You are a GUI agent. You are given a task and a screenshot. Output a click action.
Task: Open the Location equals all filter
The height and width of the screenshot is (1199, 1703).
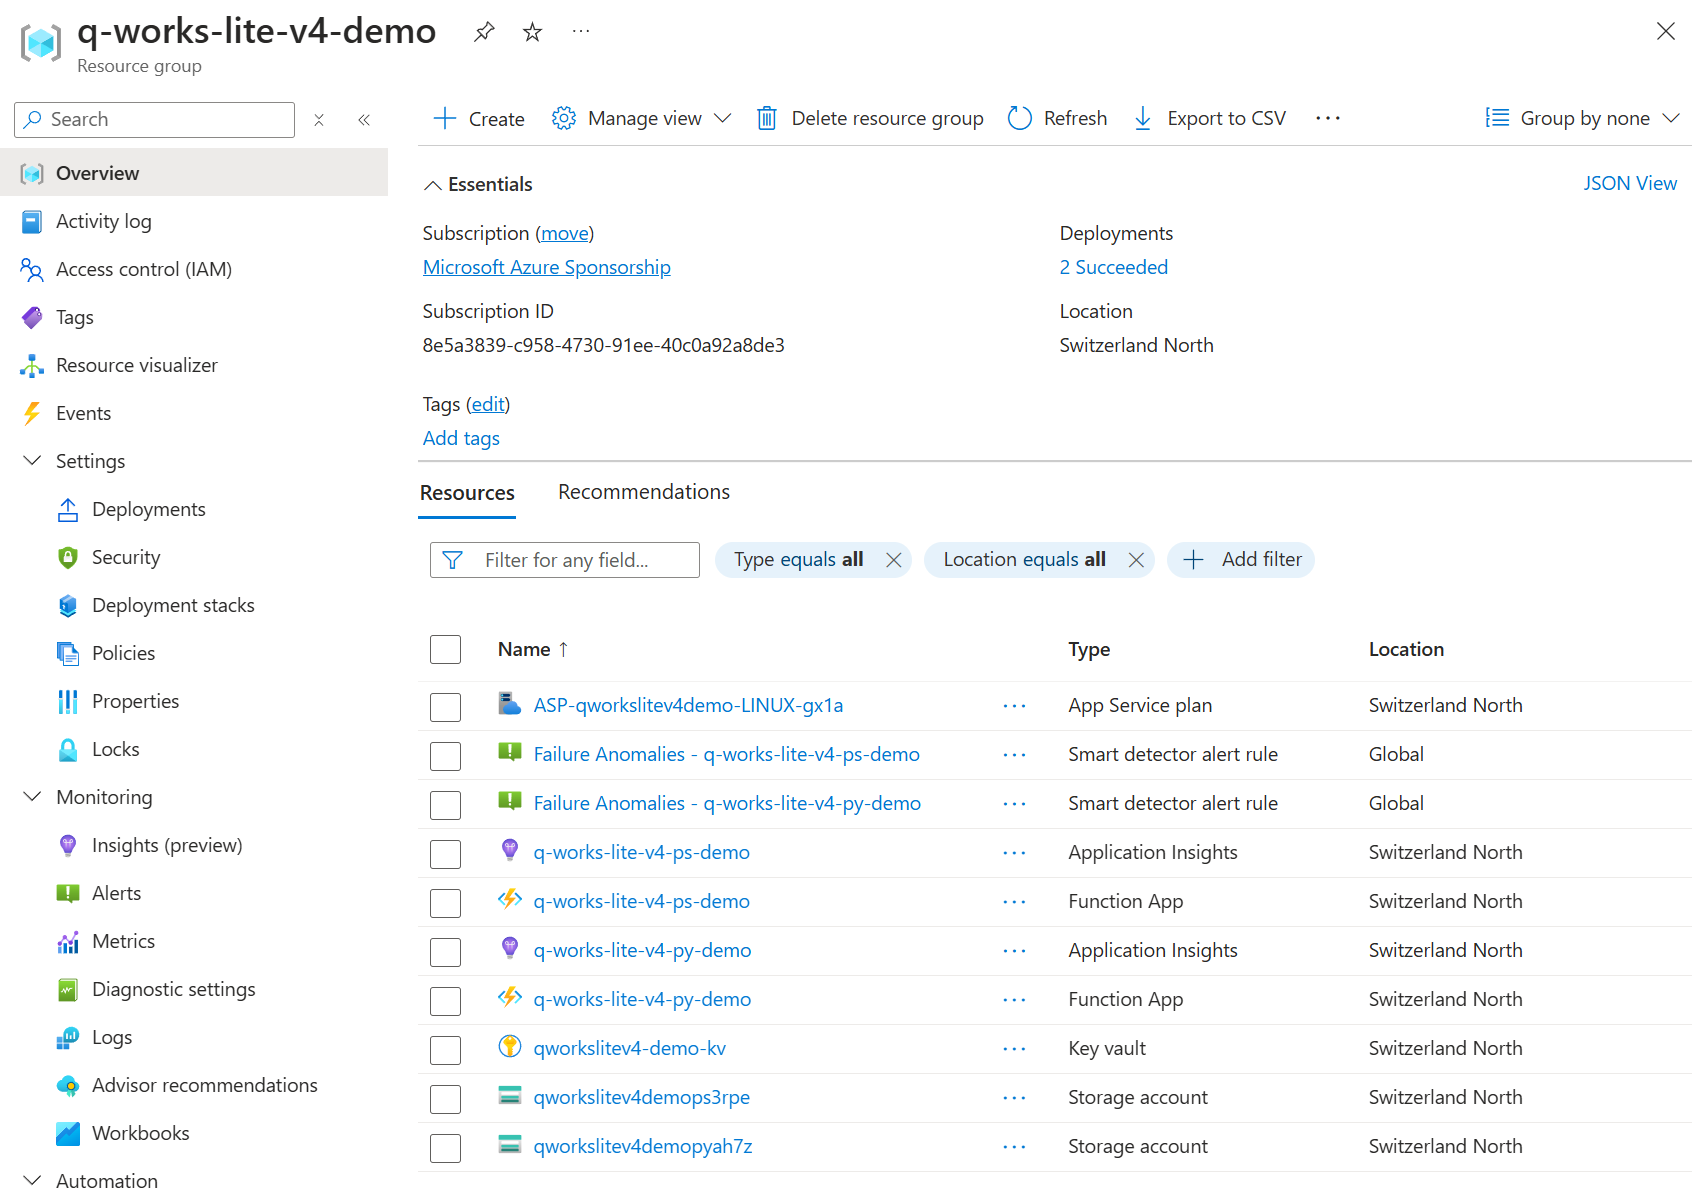tap(1024, 560)
